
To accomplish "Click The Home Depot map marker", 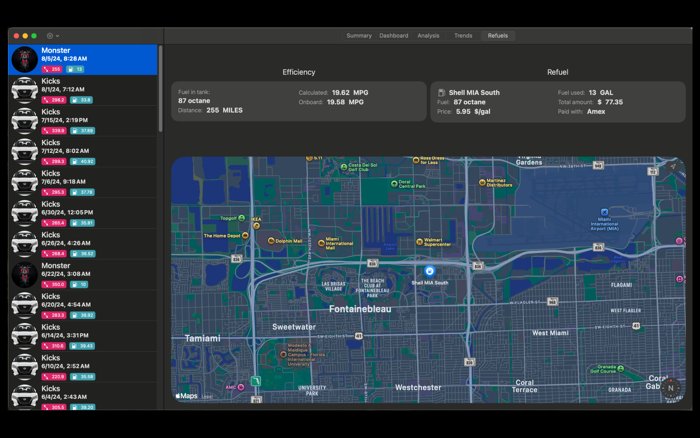I will 245,235.
